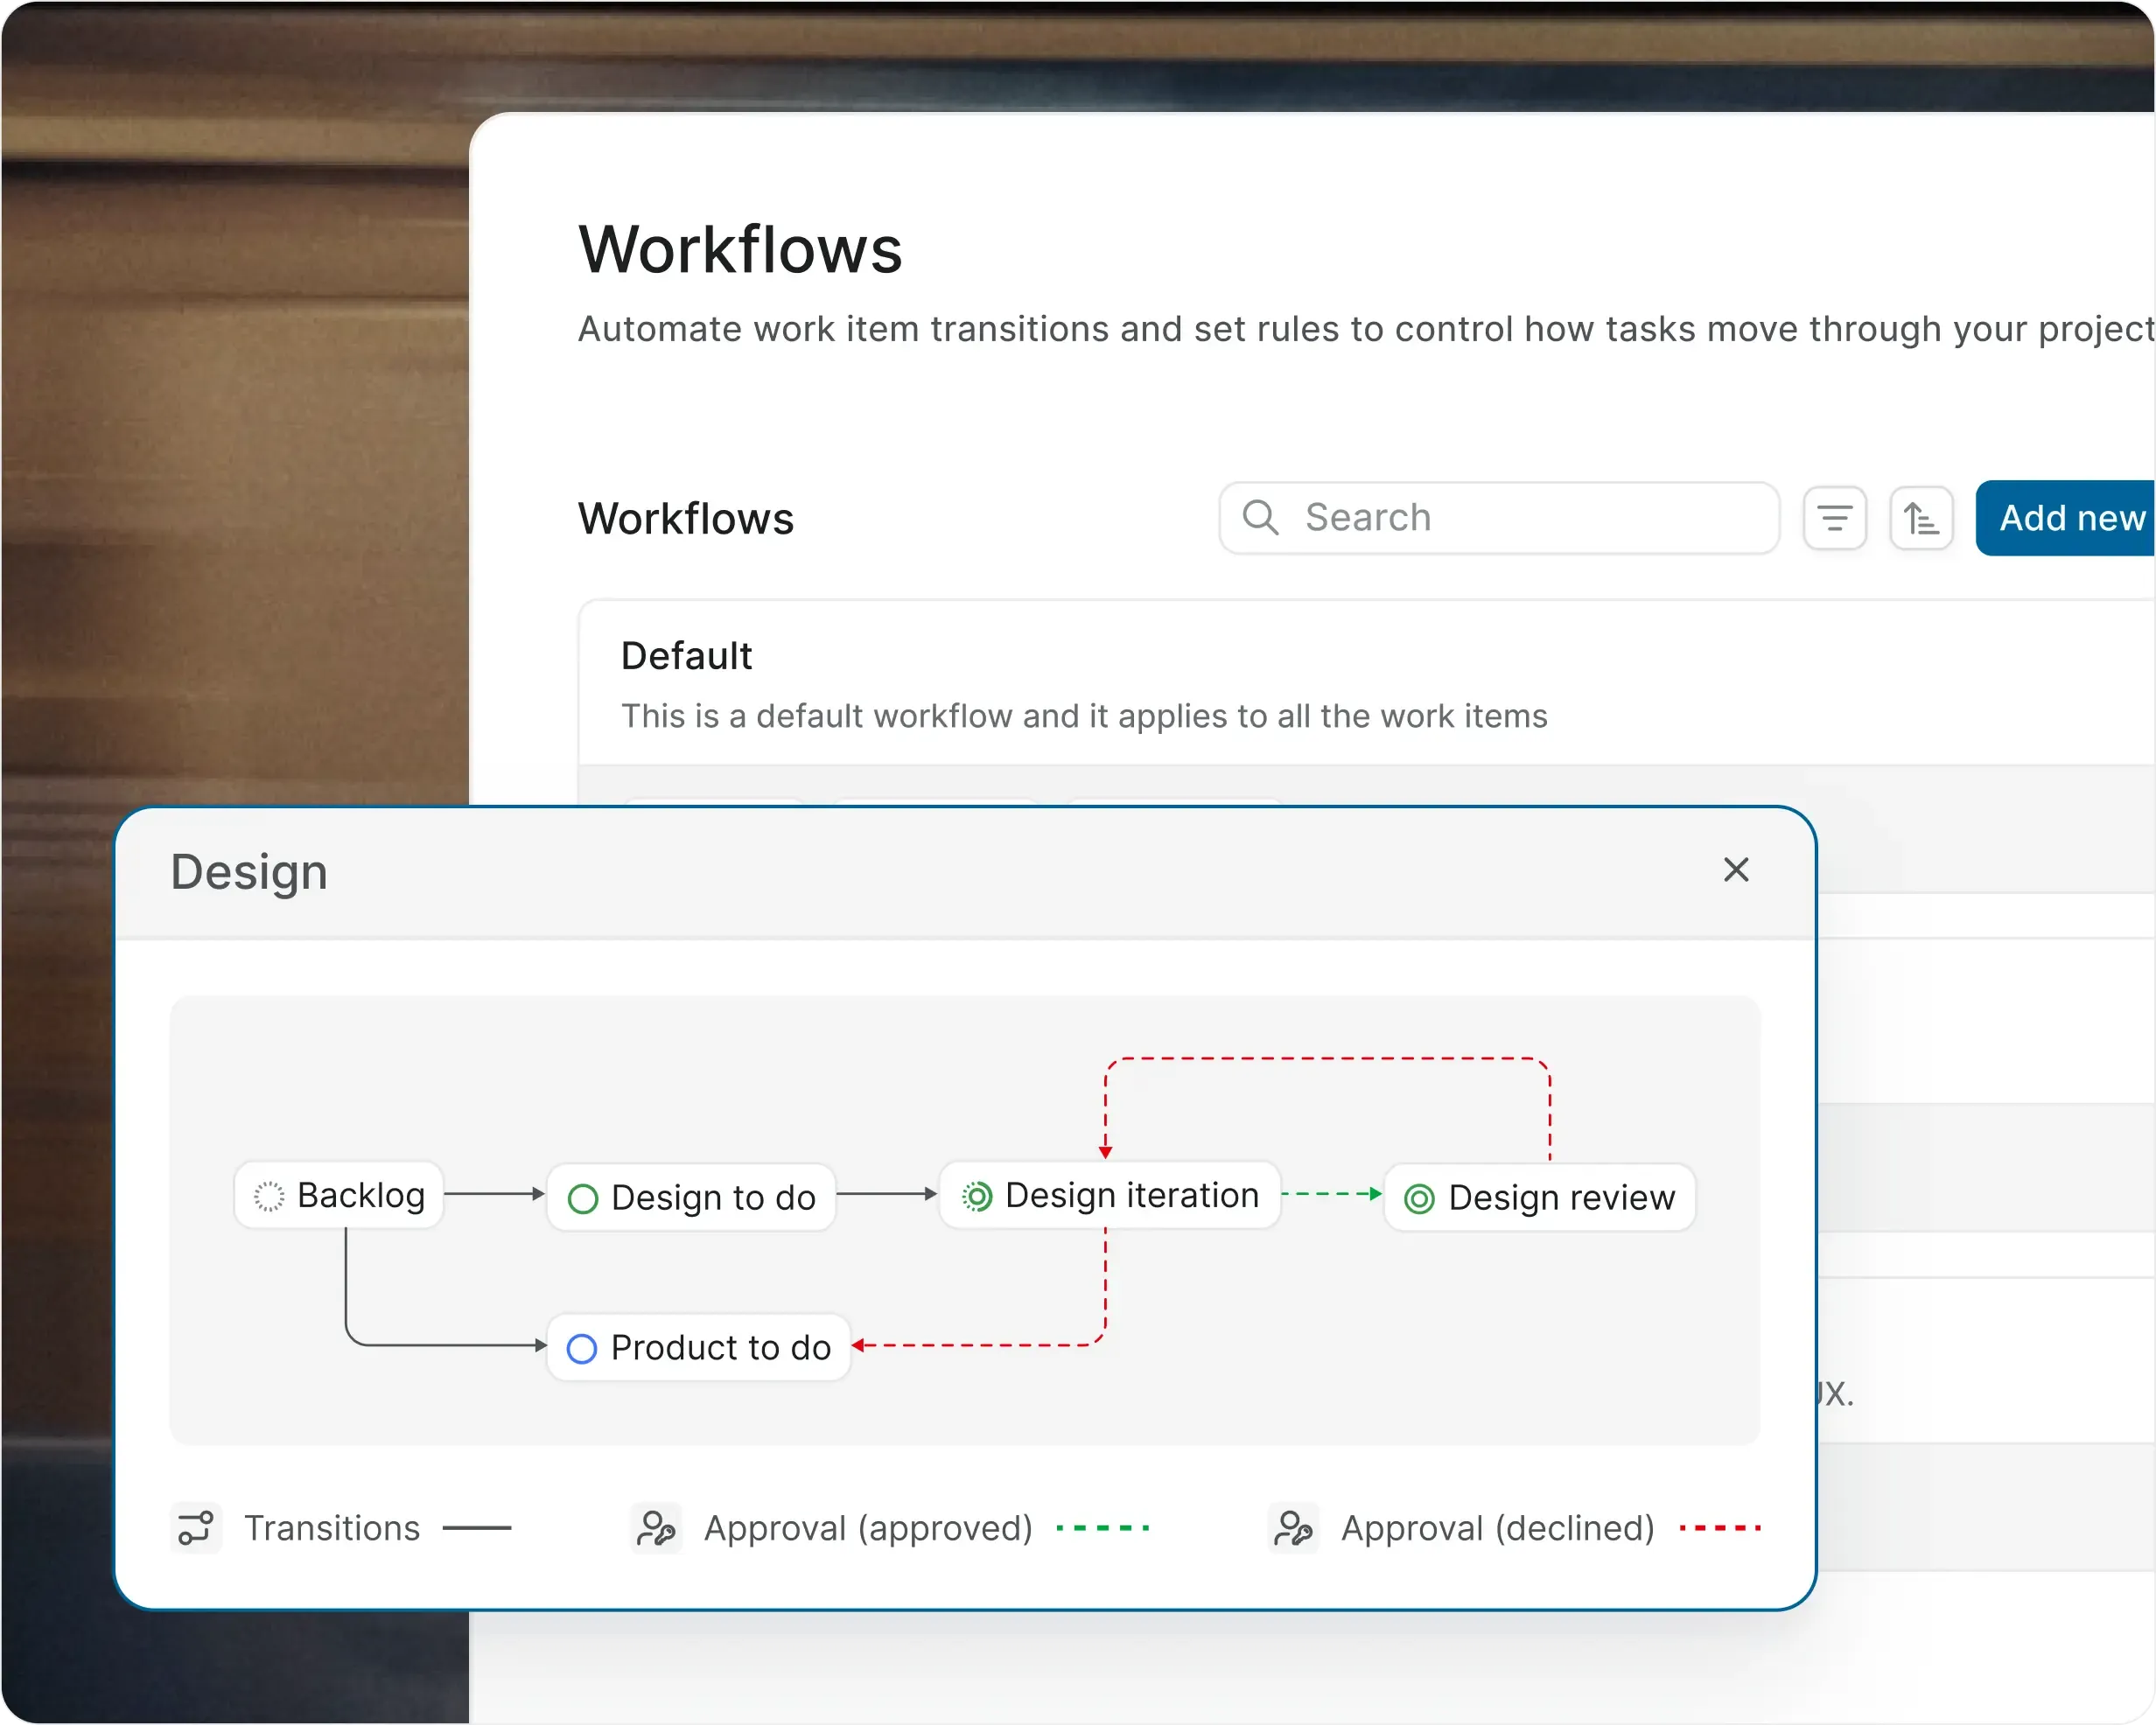Open the sort order icon button
The image size is (2156, 1725).
click(x=1921, y=518)
